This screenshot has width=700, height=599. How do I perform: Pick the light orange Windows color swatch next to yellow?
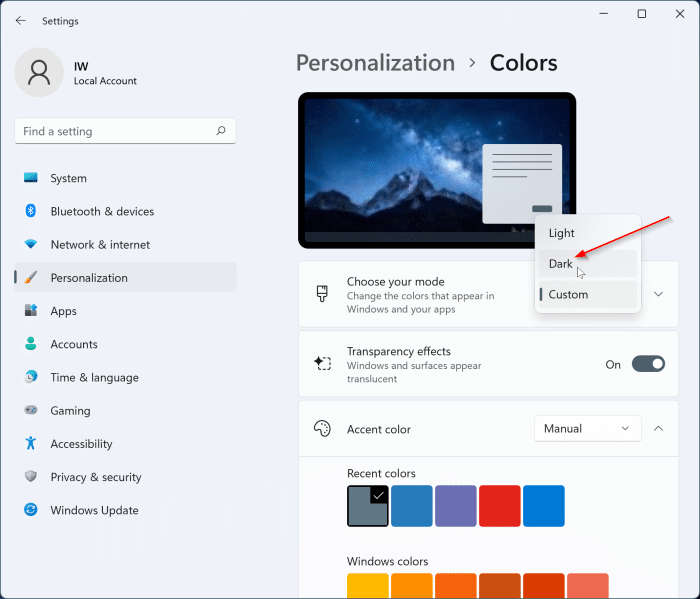(412, 586)
